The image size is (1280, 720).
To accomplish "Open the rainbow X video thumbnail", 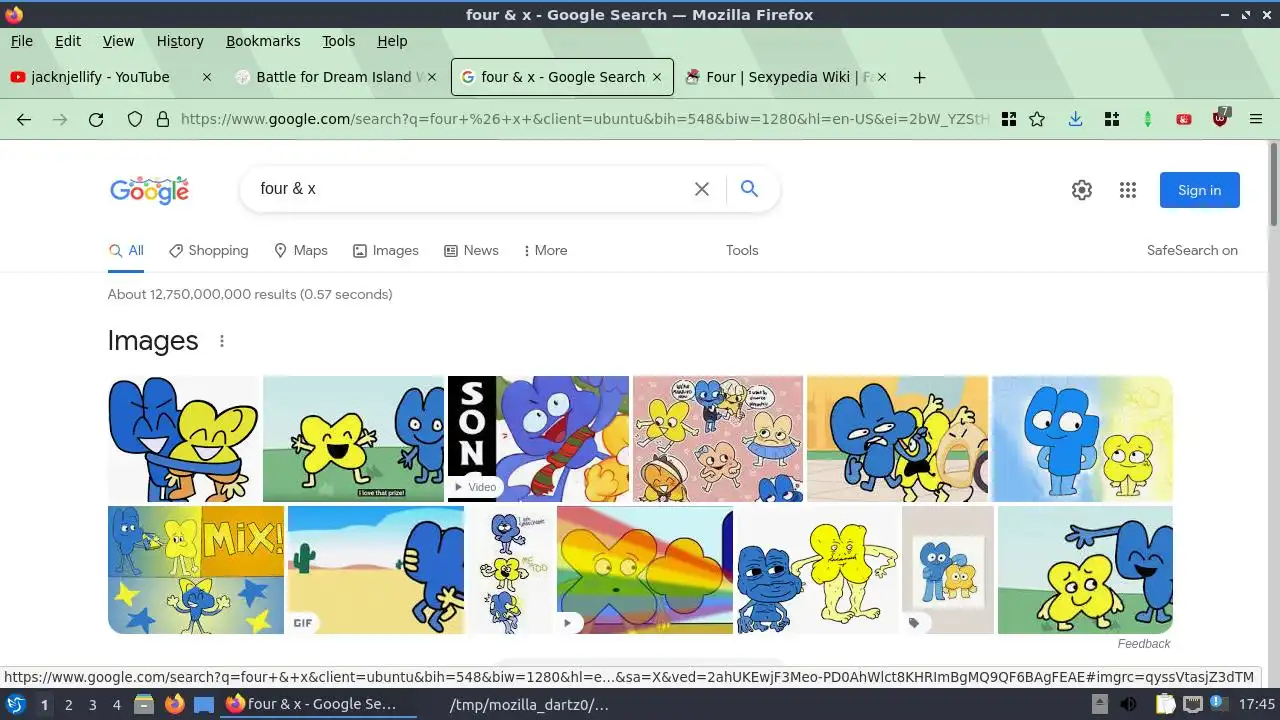I will pos(645,570).
